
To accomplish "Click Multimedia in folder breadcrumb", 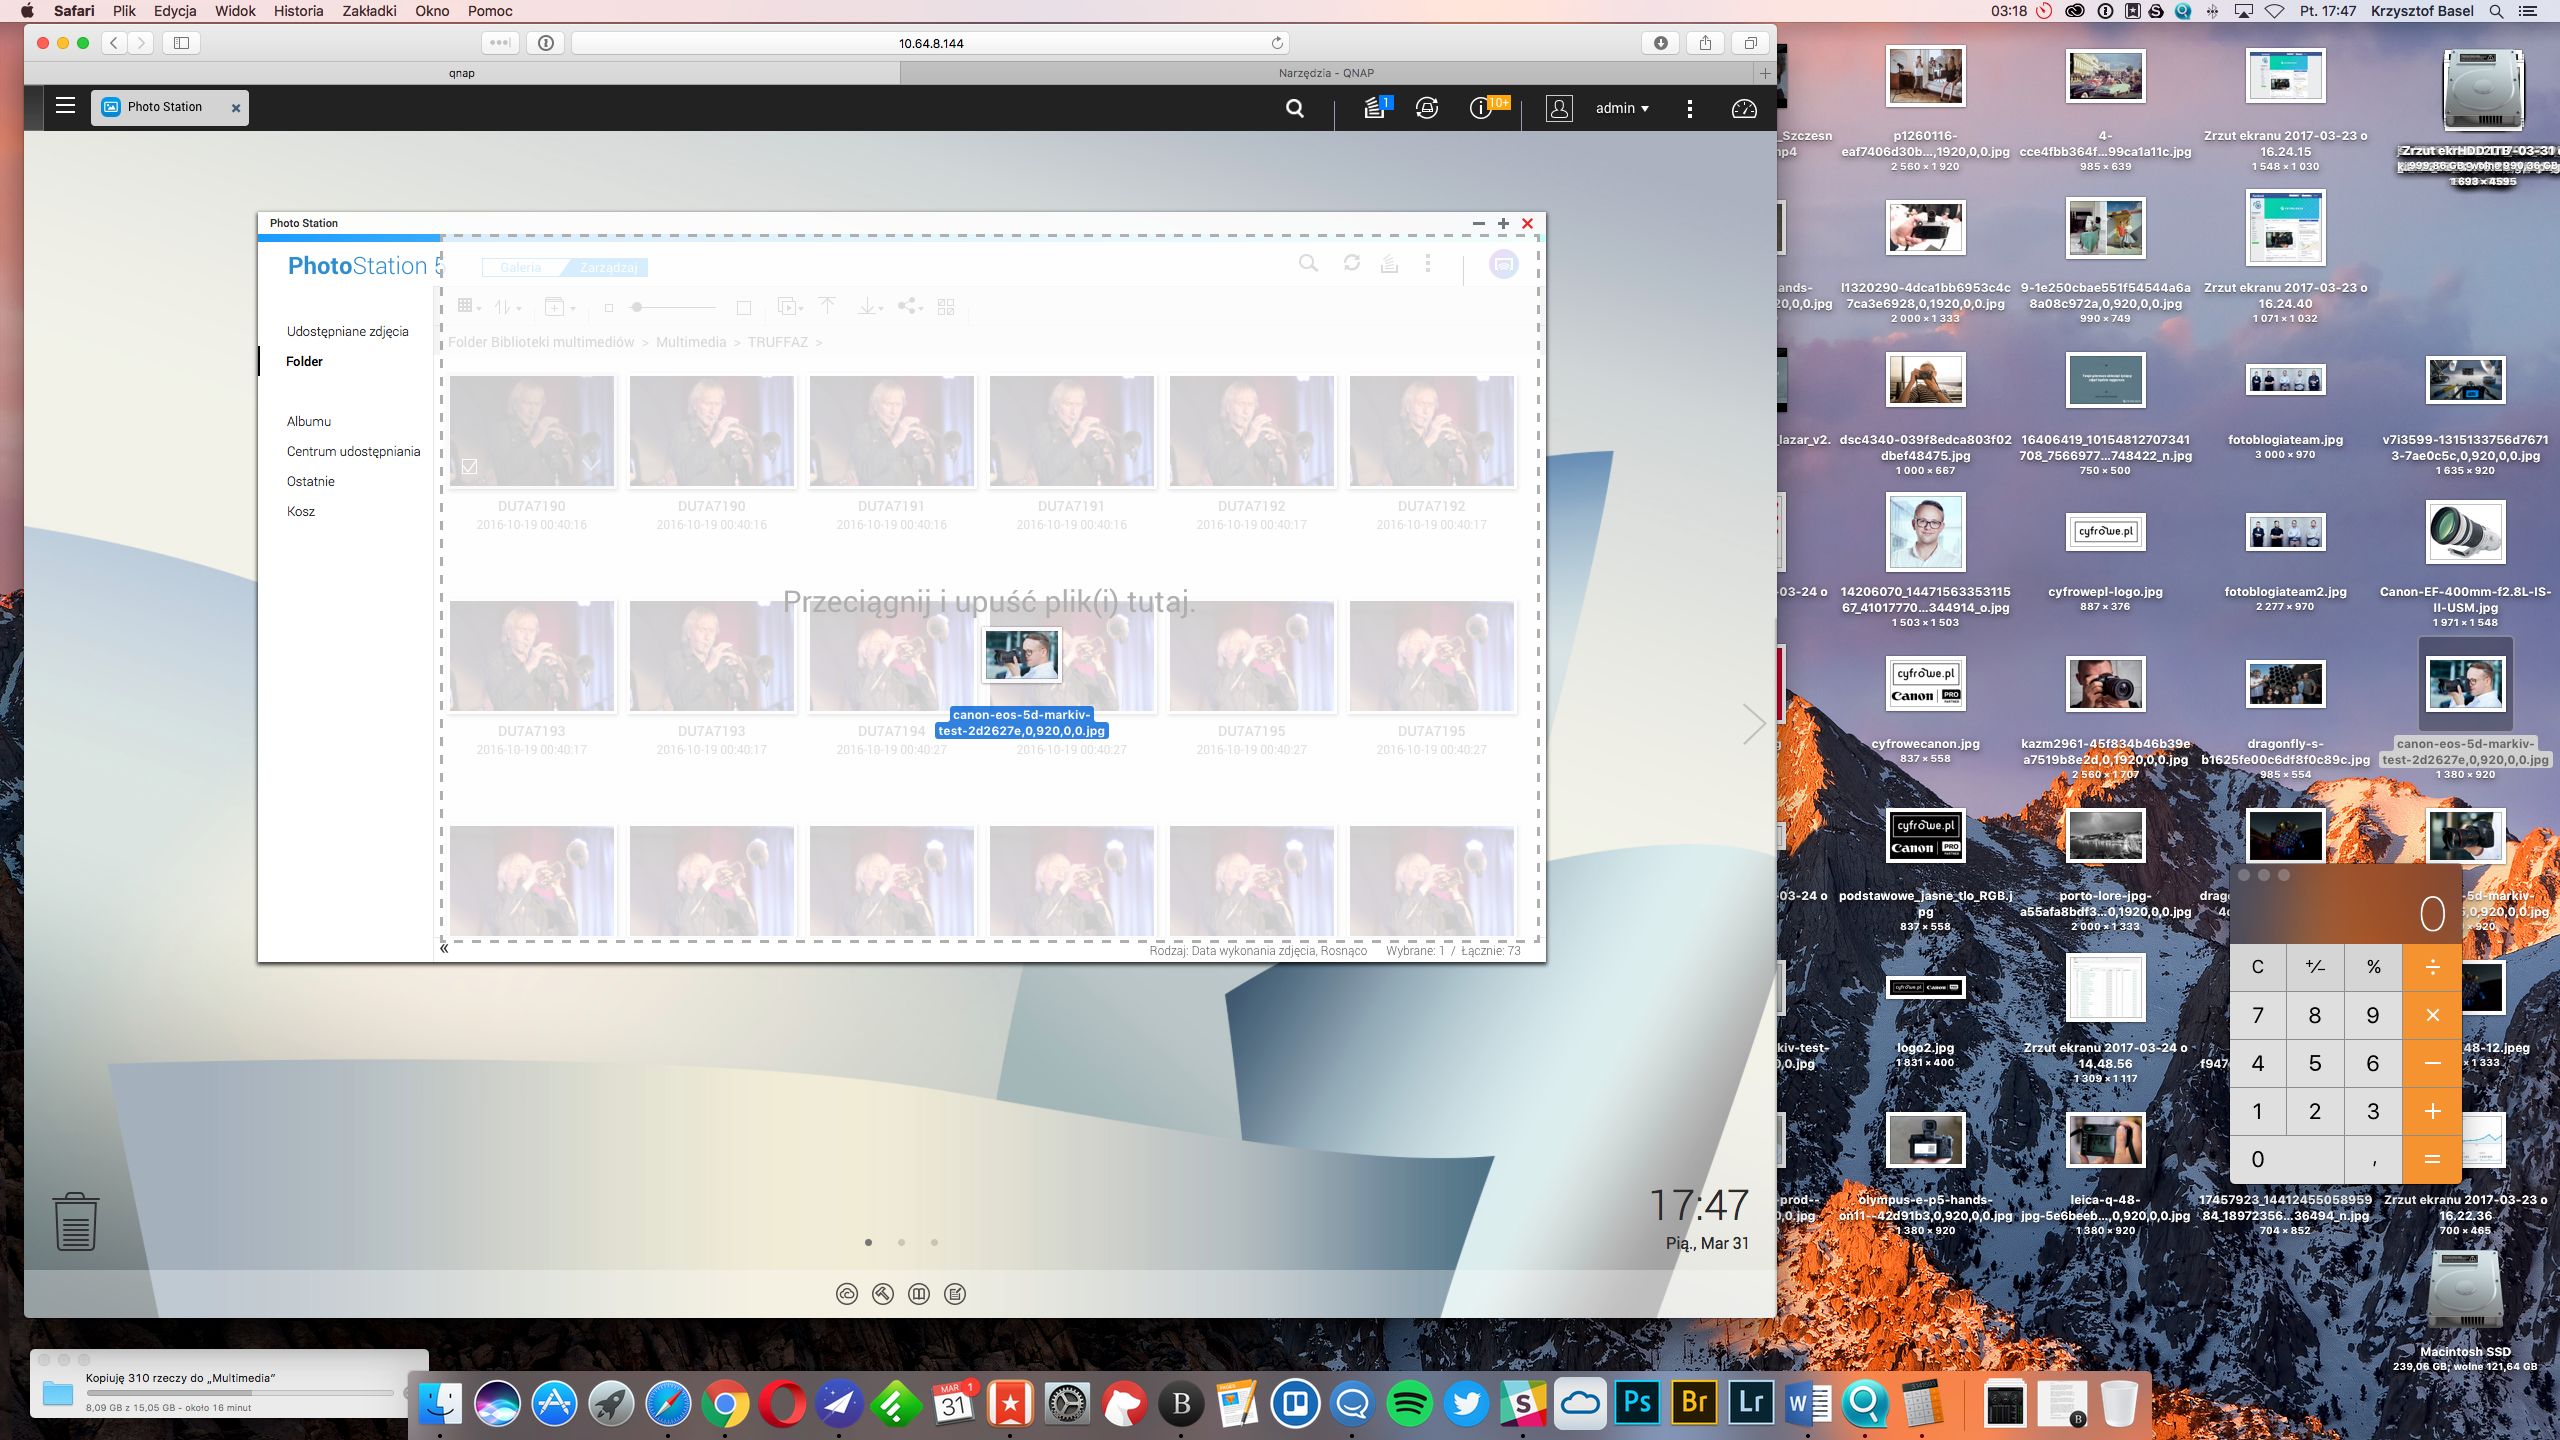I will (x=691, y=342).
